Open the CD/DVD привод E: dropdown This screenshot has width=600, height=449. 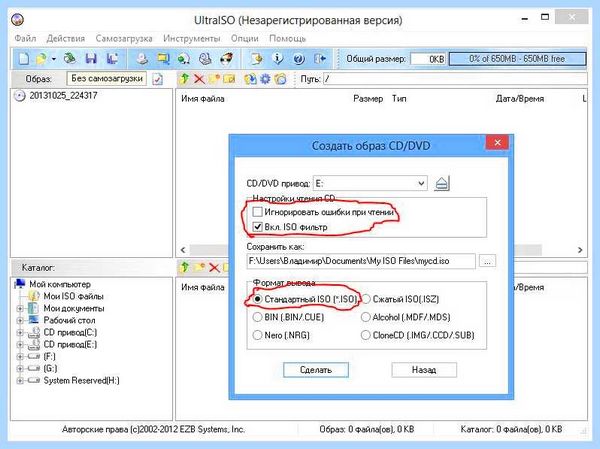(x=421, y=183)
